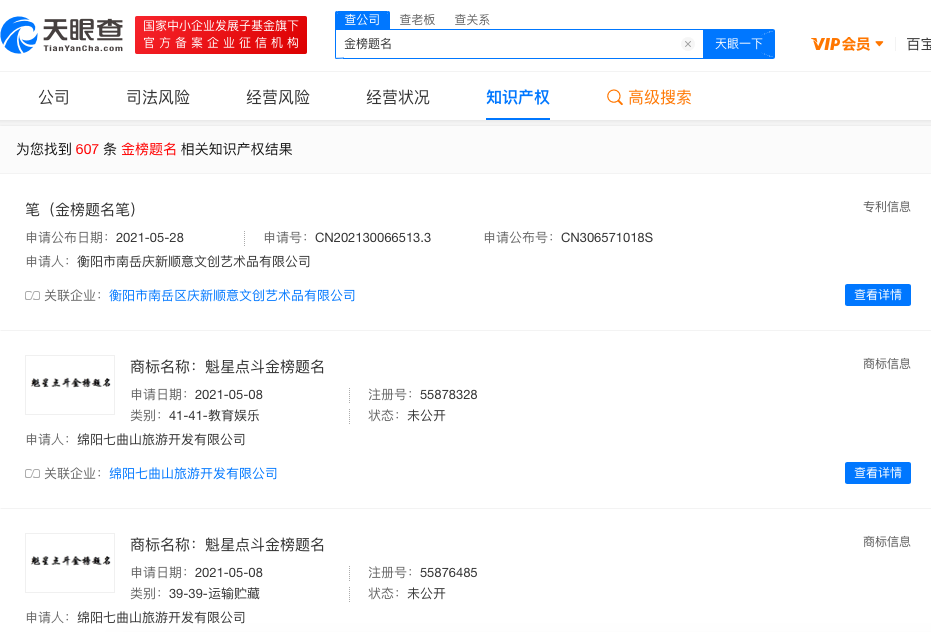Click the link icon beside 衡阳市南岳区庆新顺意文创艺术品有限公司
This screenshot has width=931, height=632.
32,296
